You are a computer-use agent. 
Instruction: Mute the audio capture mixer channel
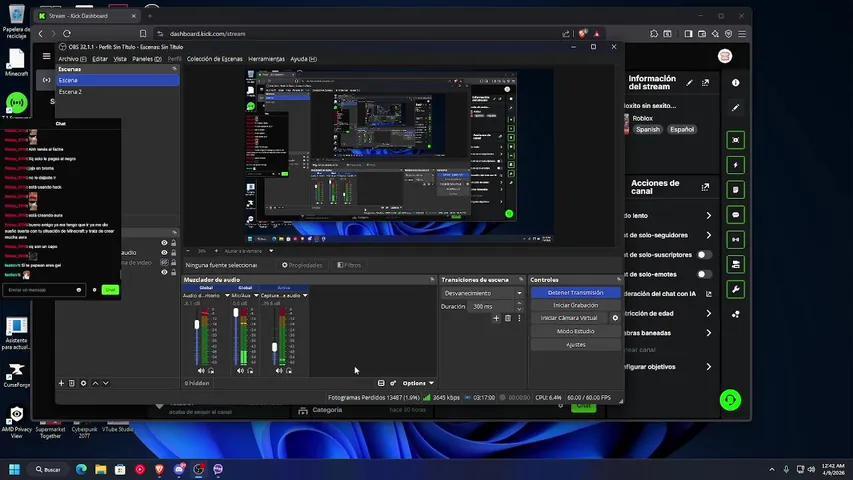279,371
